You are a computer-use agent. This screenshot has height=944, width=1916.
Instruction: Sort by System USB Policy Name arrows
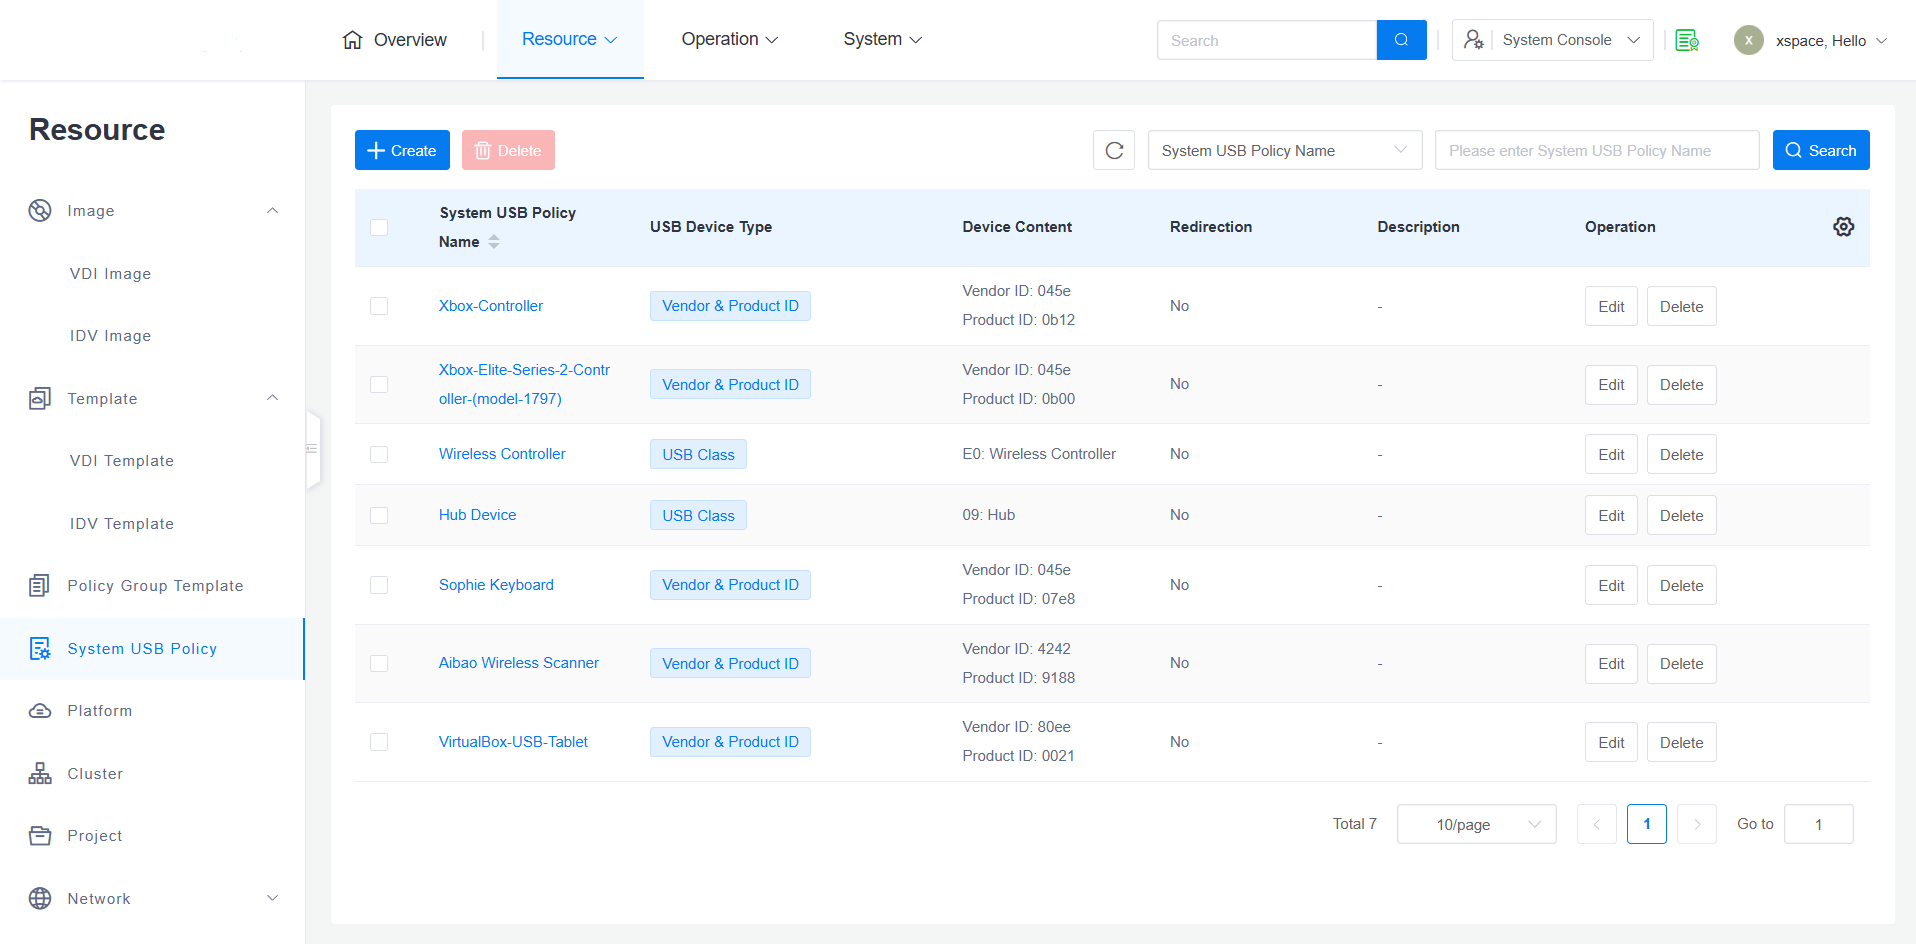click(x=494, y=242)
